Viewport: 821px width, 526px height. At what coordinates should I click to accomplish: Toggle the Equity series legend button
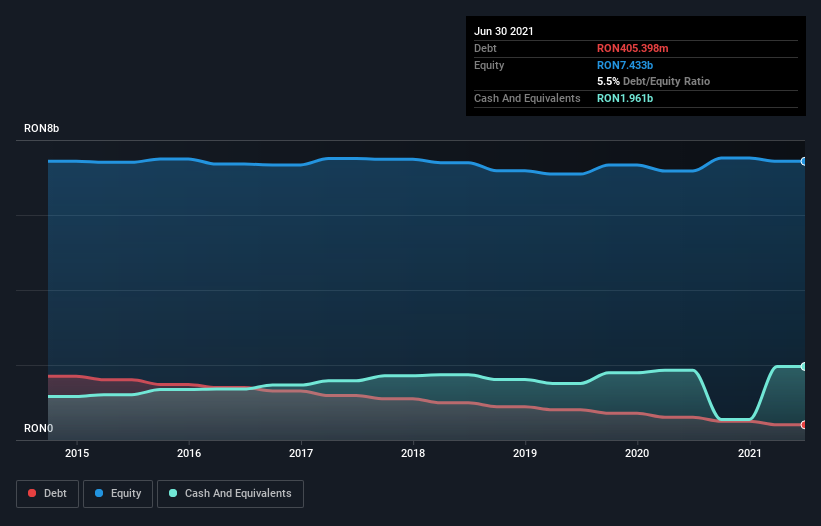coord(118,494)
